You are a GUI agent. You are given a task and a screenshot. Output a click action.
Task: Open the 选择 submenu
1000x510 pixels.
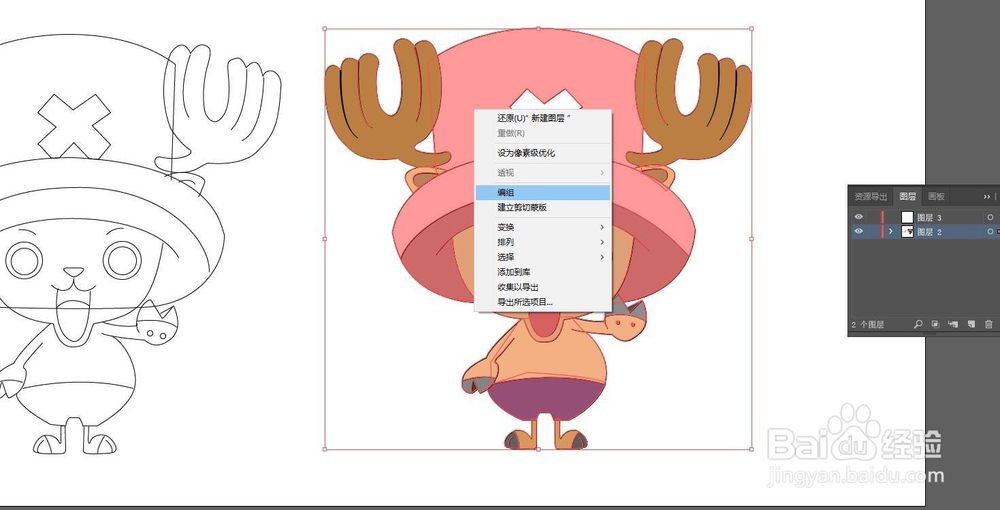point(543,257)
